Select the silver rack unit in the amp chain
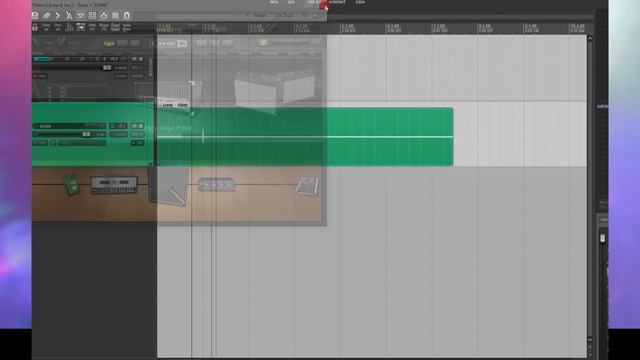 114,185
